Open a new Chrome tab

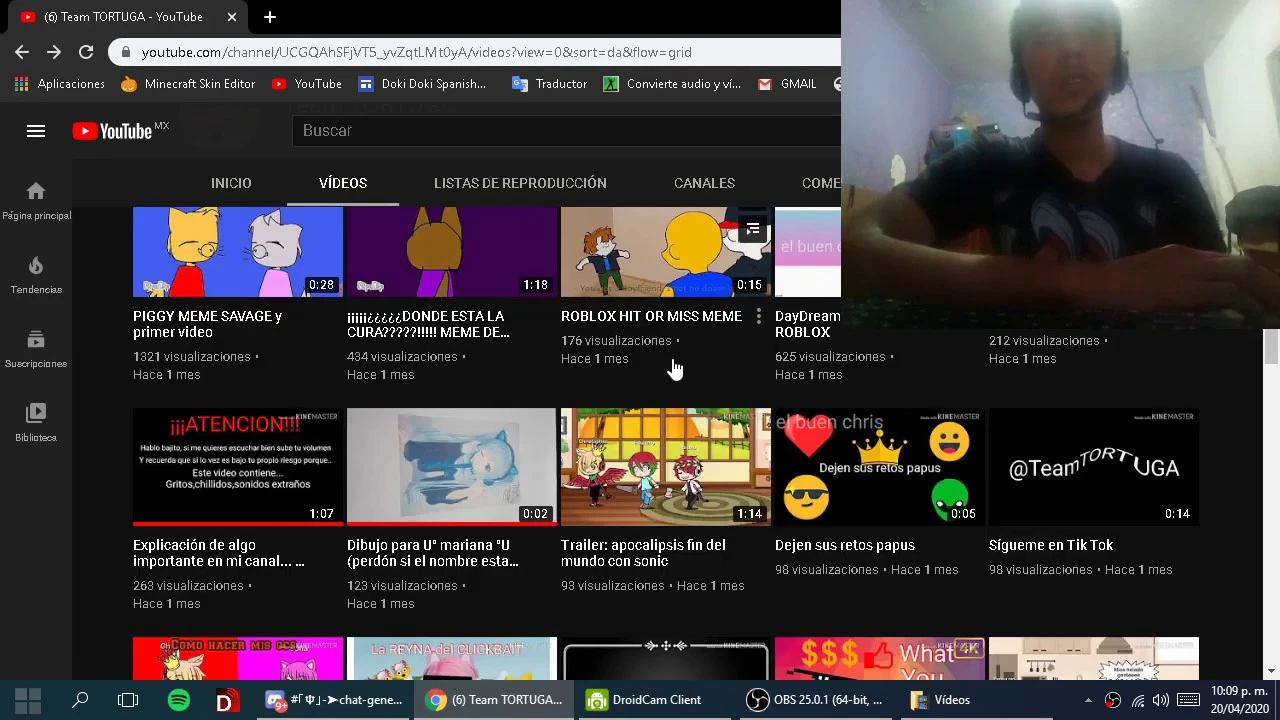click(x=270, y=17)
